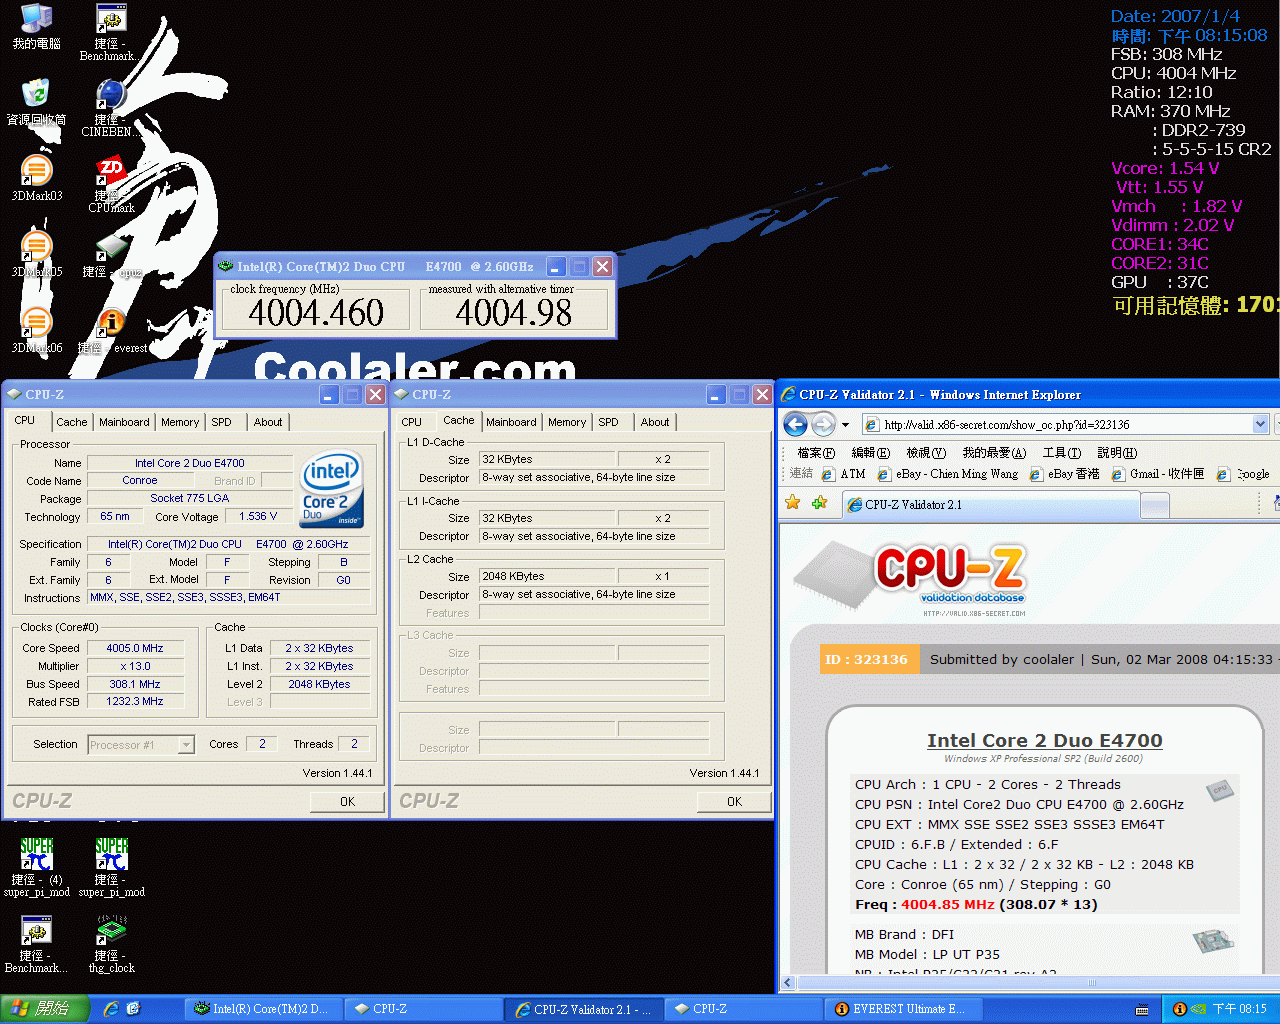Select the 3DMark05 desktop icon
The width and height of the screenshot is (1280, 1024).
tap(36, 254)
